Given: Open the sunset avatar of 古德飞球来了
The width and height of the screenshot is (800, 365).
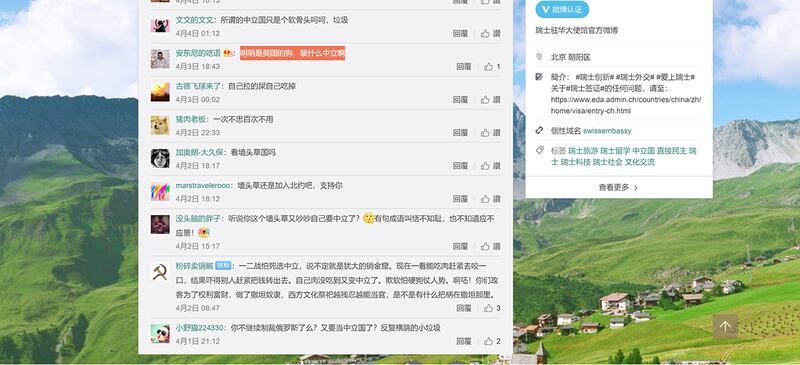Looking at the screenshot, I should pyautogui.click(x=160, y=92).
